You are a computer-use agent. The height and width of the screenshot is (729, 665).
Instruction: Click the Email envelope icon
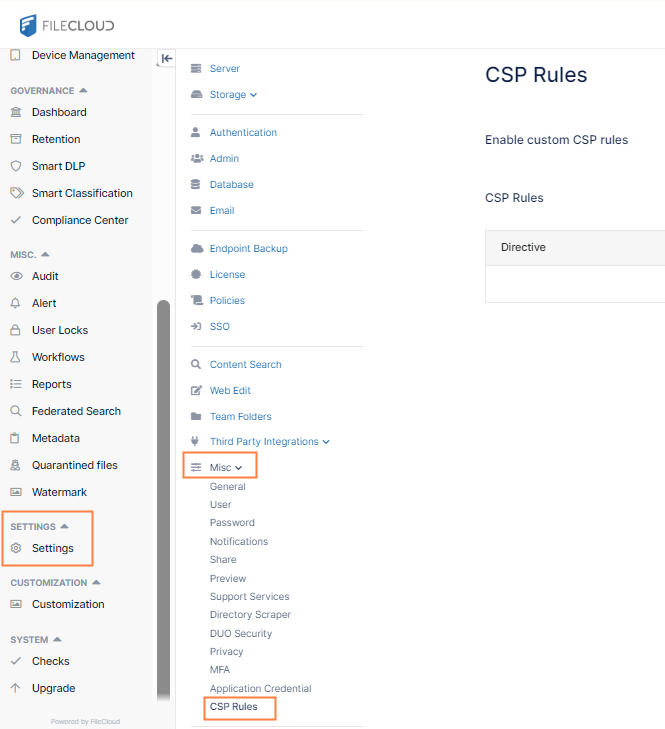pyautogui.click(x=196, y=211)
